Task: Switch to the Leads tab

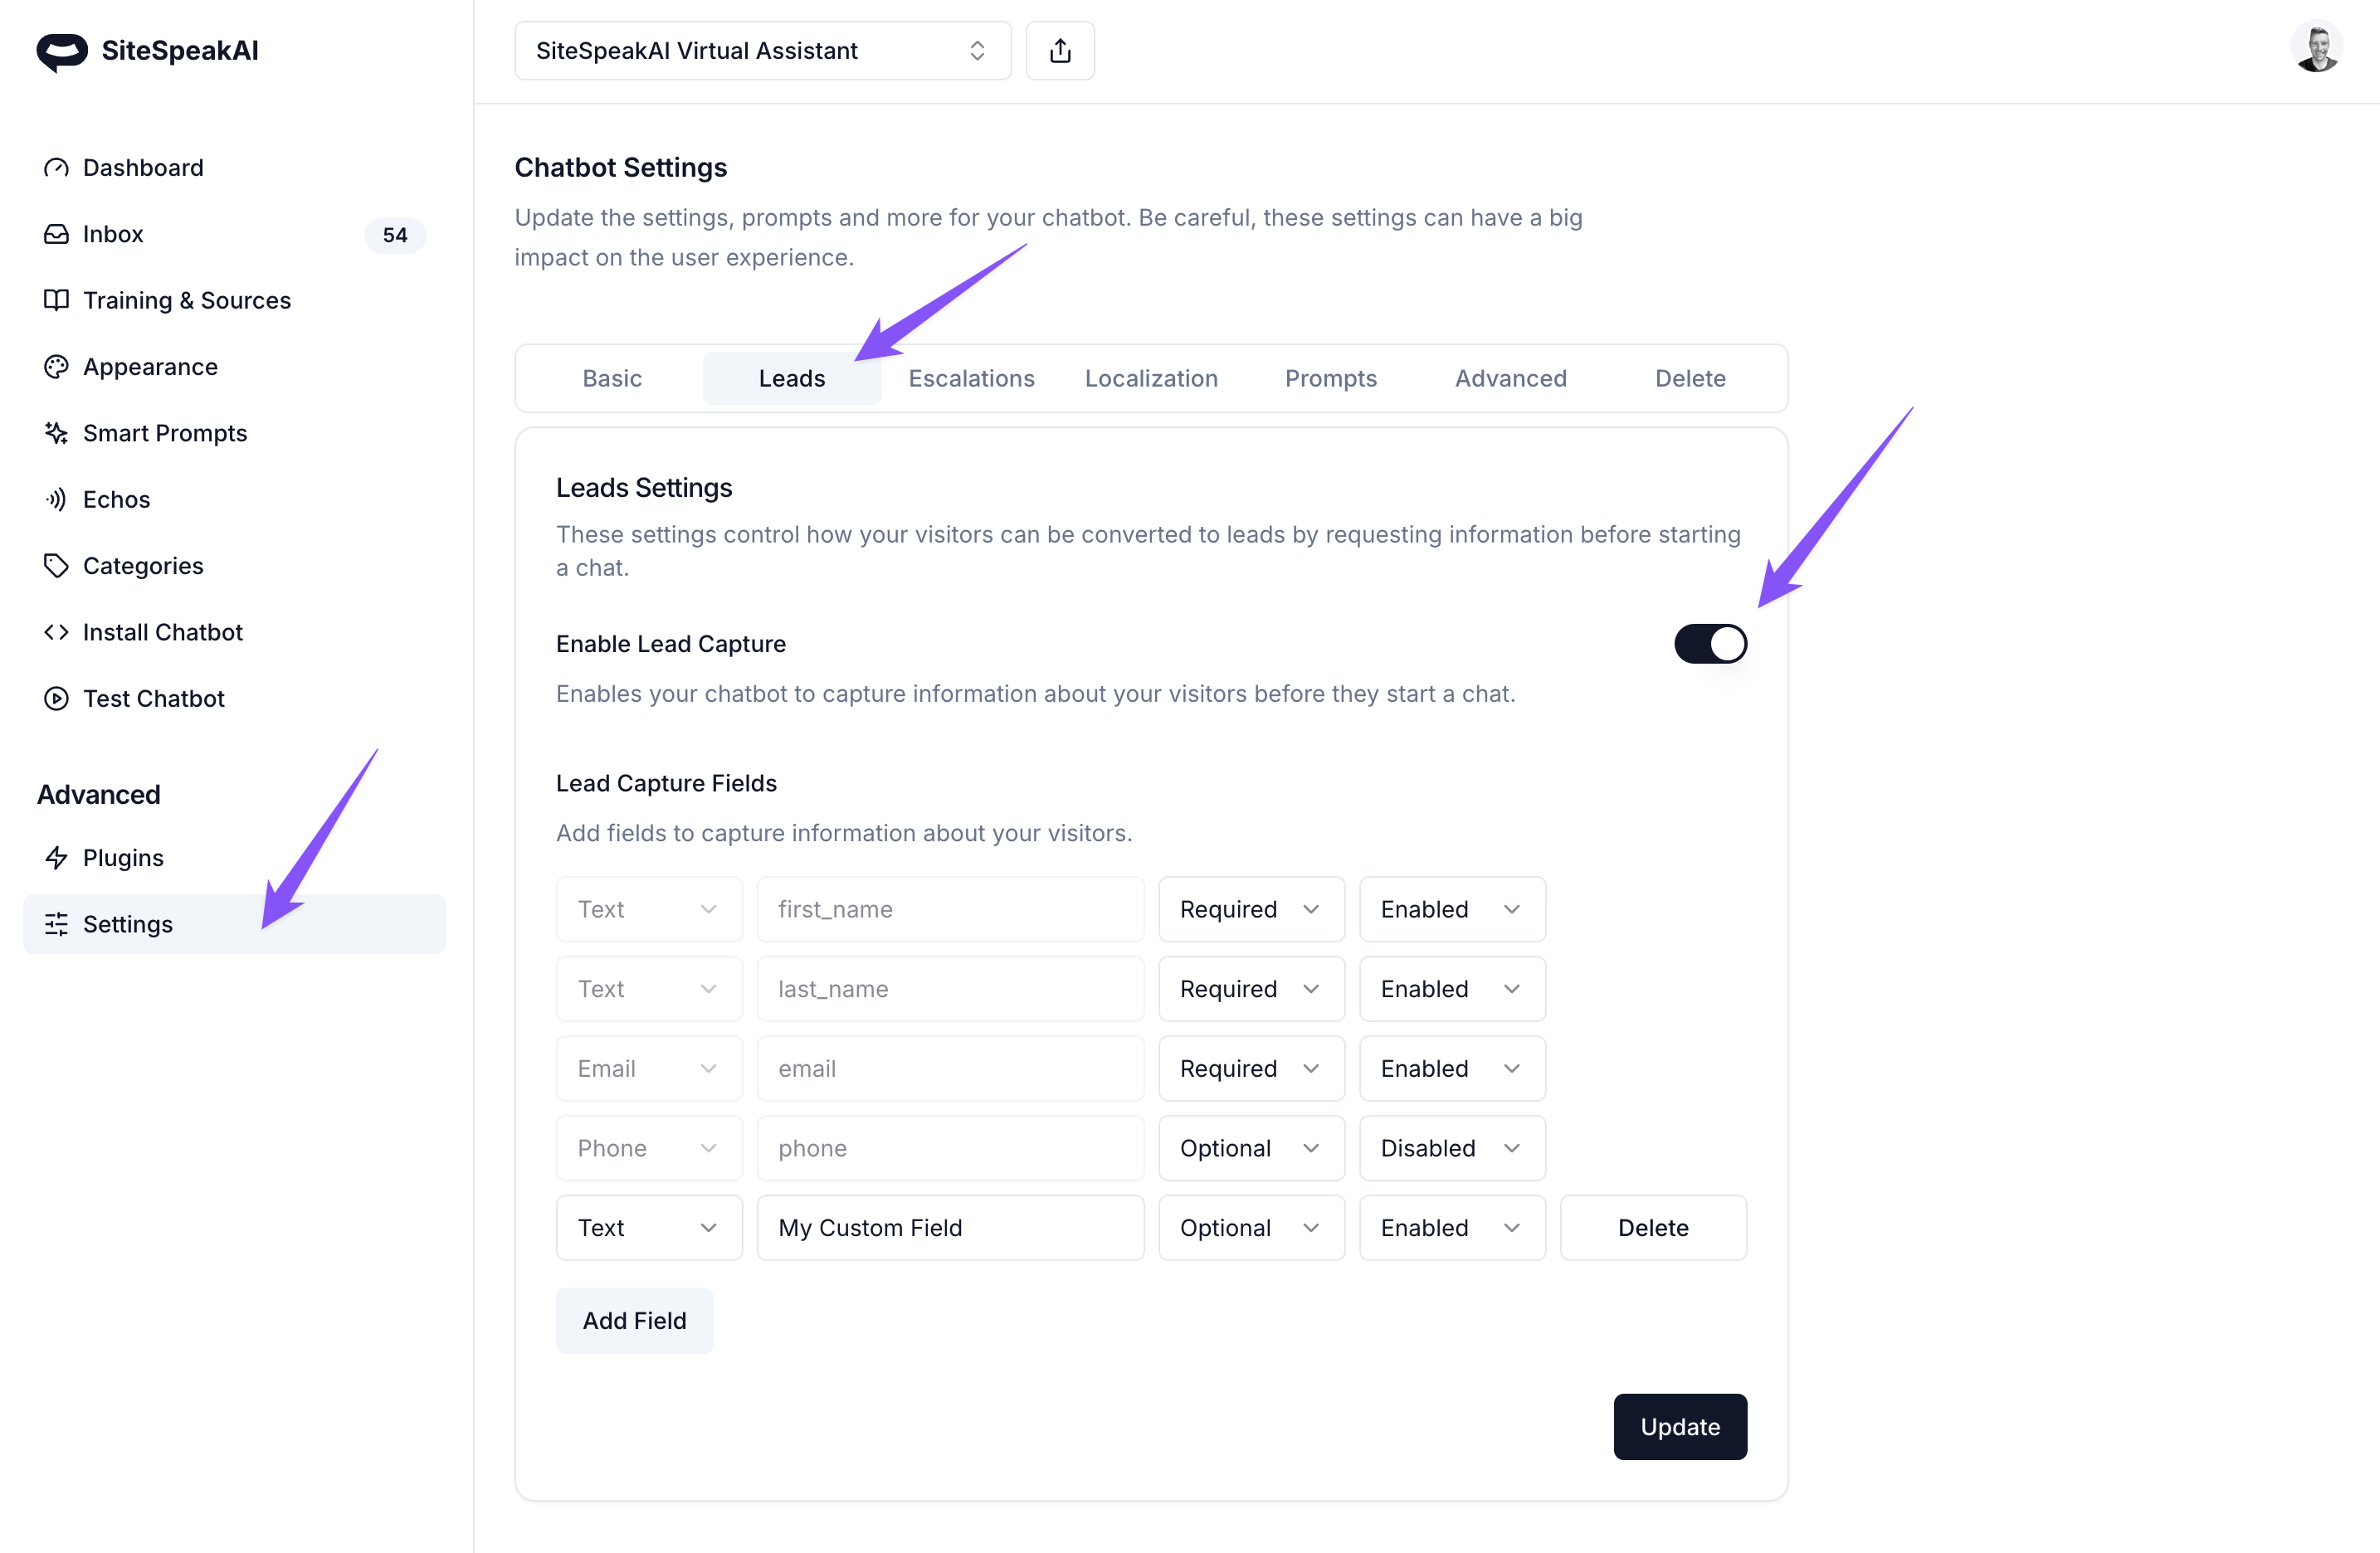Action: (793, 377)
